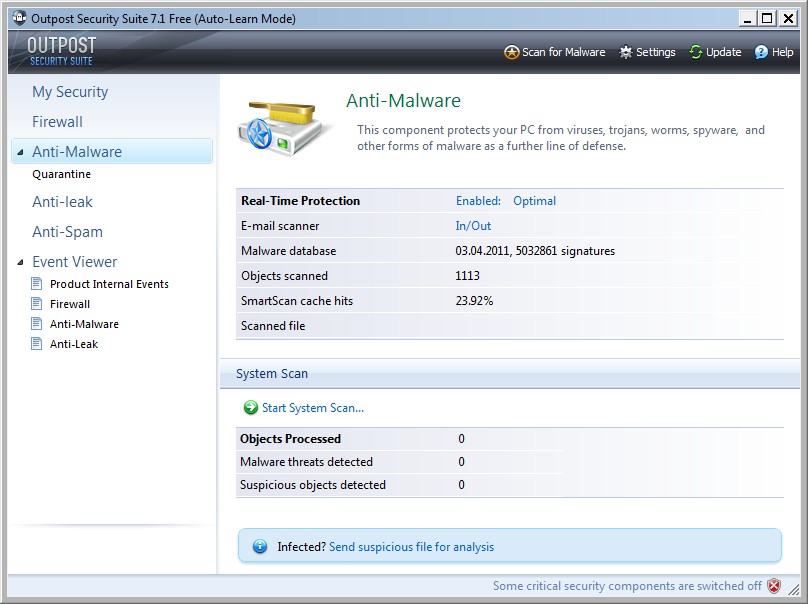Viewport: 808px width, 604px height.
Task: Click the blue info icon beside Infected?
Action: [260, 546]
